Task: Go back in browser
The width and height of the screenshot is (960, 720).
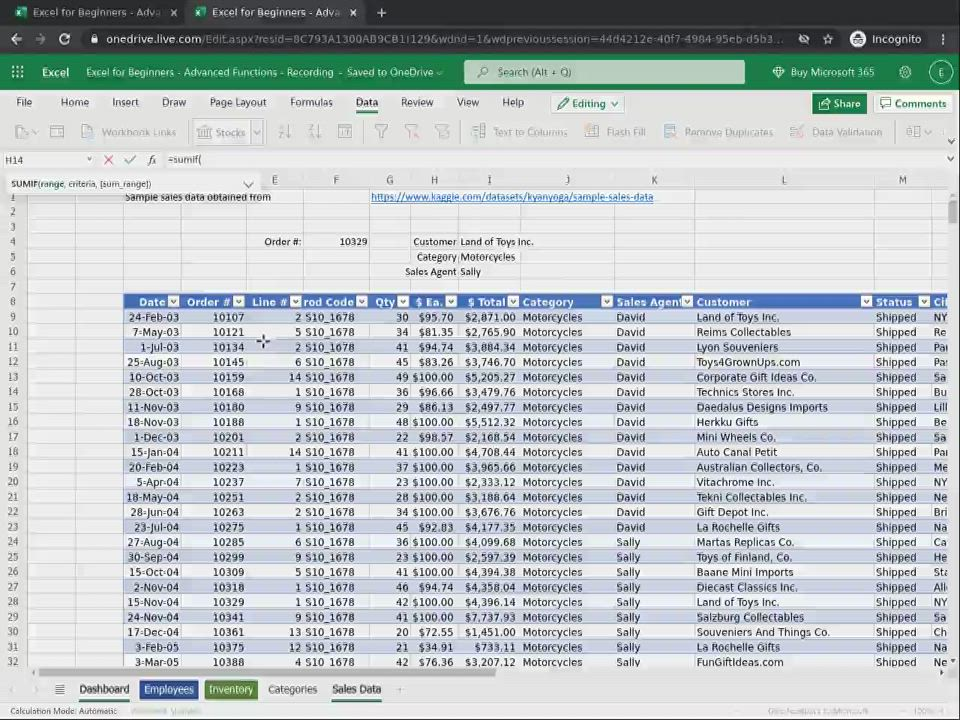Action: pos(17,39)
